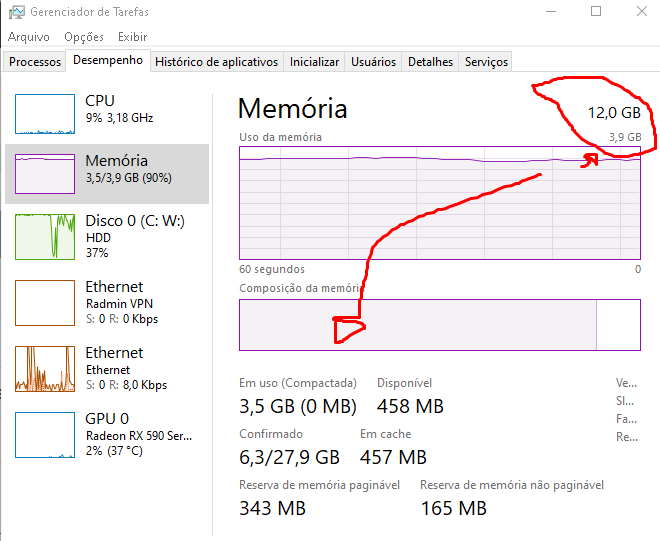Click the Task Manager app icon in title bar
660x541 pixels.
[16, 12]
